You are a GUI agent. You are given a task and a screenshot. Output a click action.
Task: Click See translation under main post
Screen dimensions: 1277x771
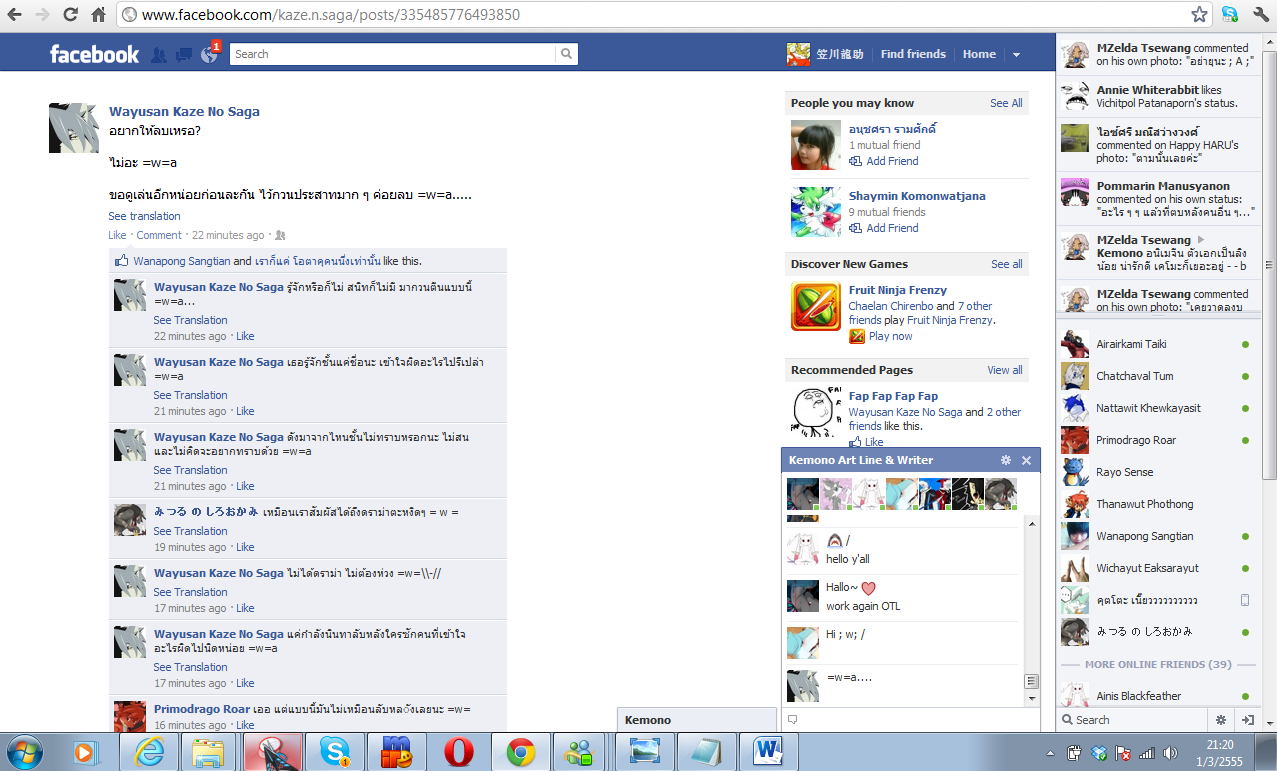[x=145, y=216]
